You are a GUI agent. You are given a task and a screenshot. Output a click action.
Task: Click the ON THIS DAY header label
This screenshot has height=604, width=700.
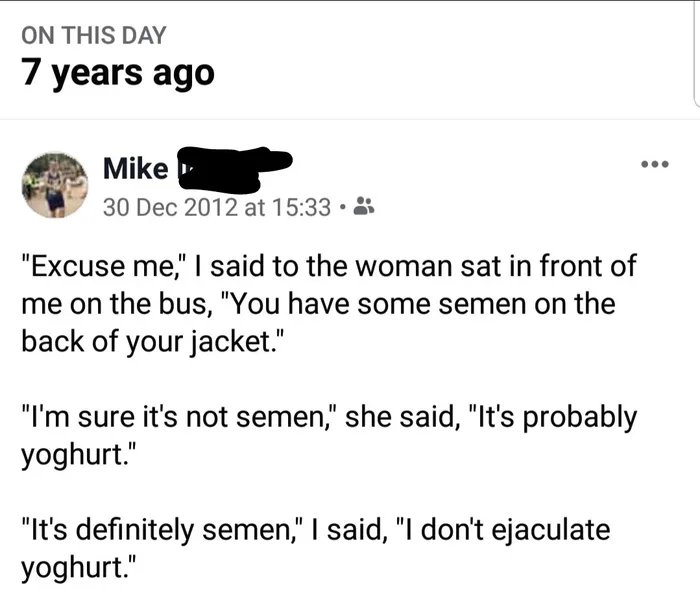[94, 33]
